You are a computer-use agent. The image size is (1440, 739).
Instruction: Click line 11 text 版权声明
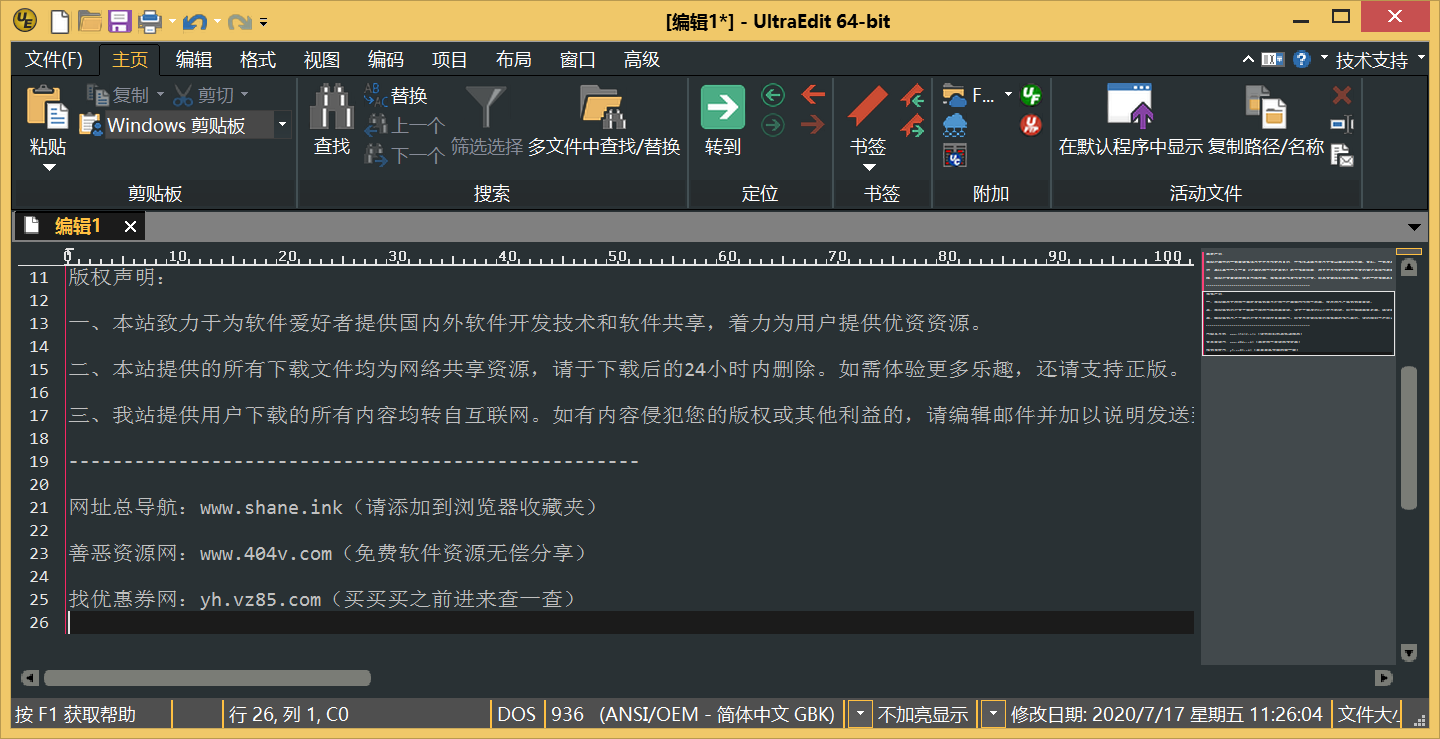(x=117, y=278)
